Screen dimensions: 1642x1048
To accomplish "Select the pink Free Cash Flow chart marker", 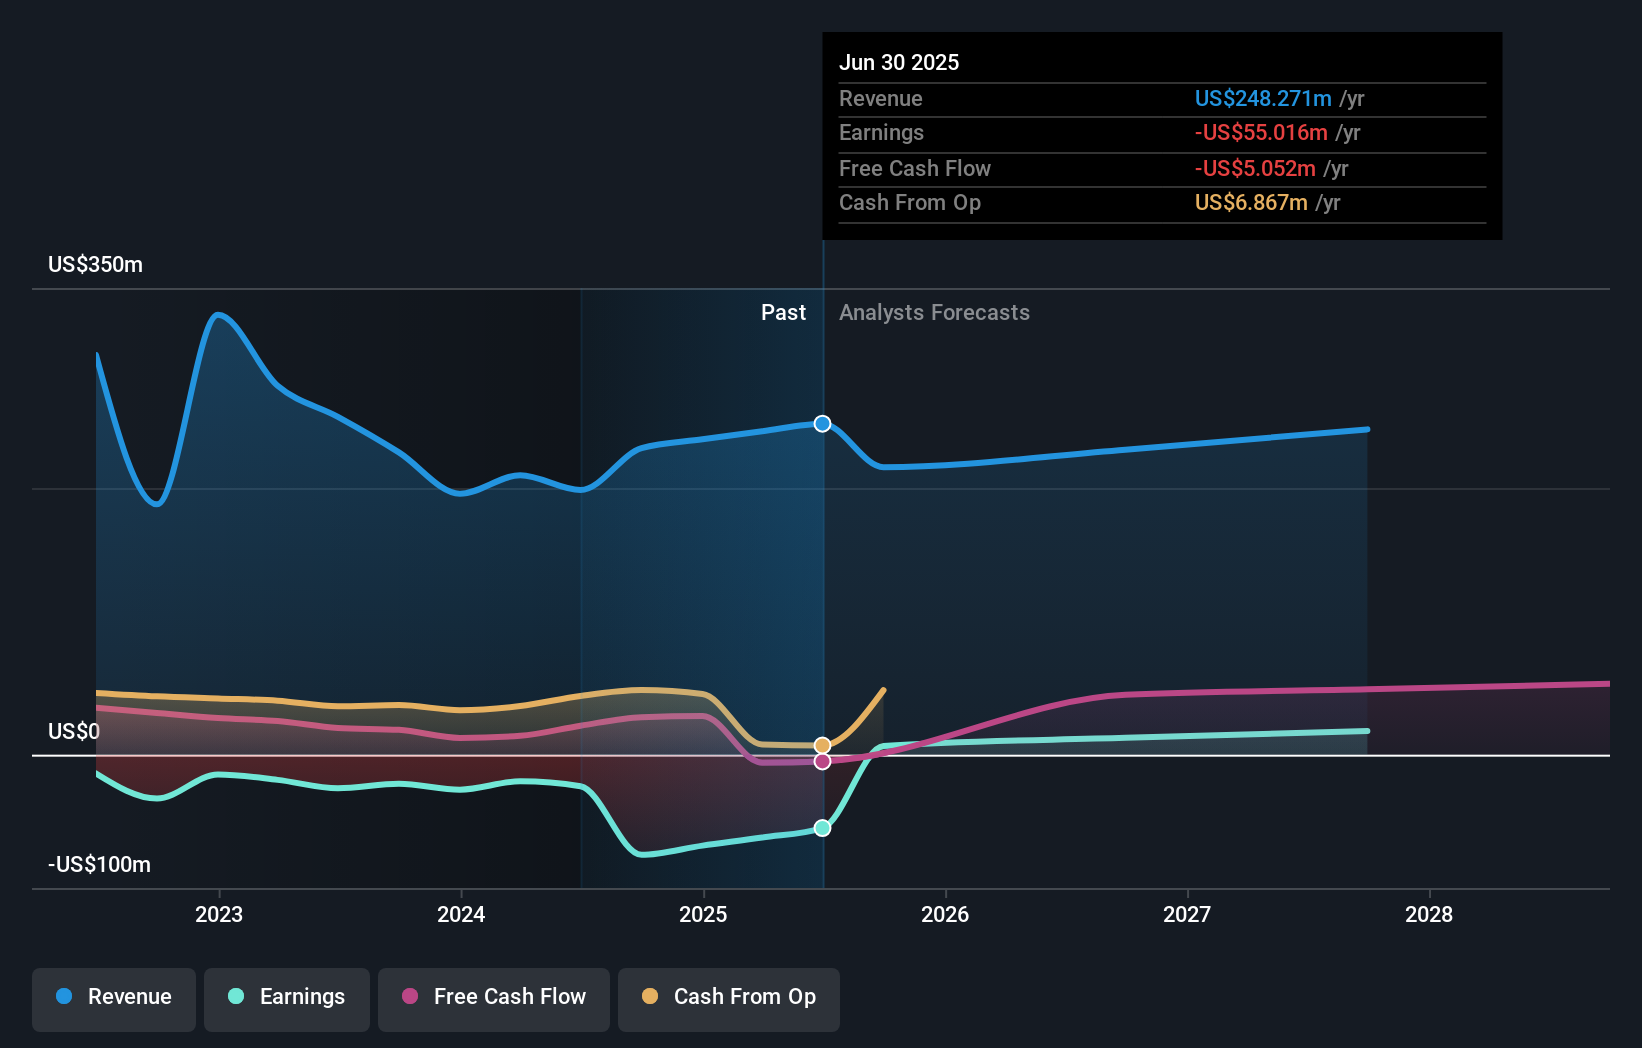I will (x=822, y=762).
